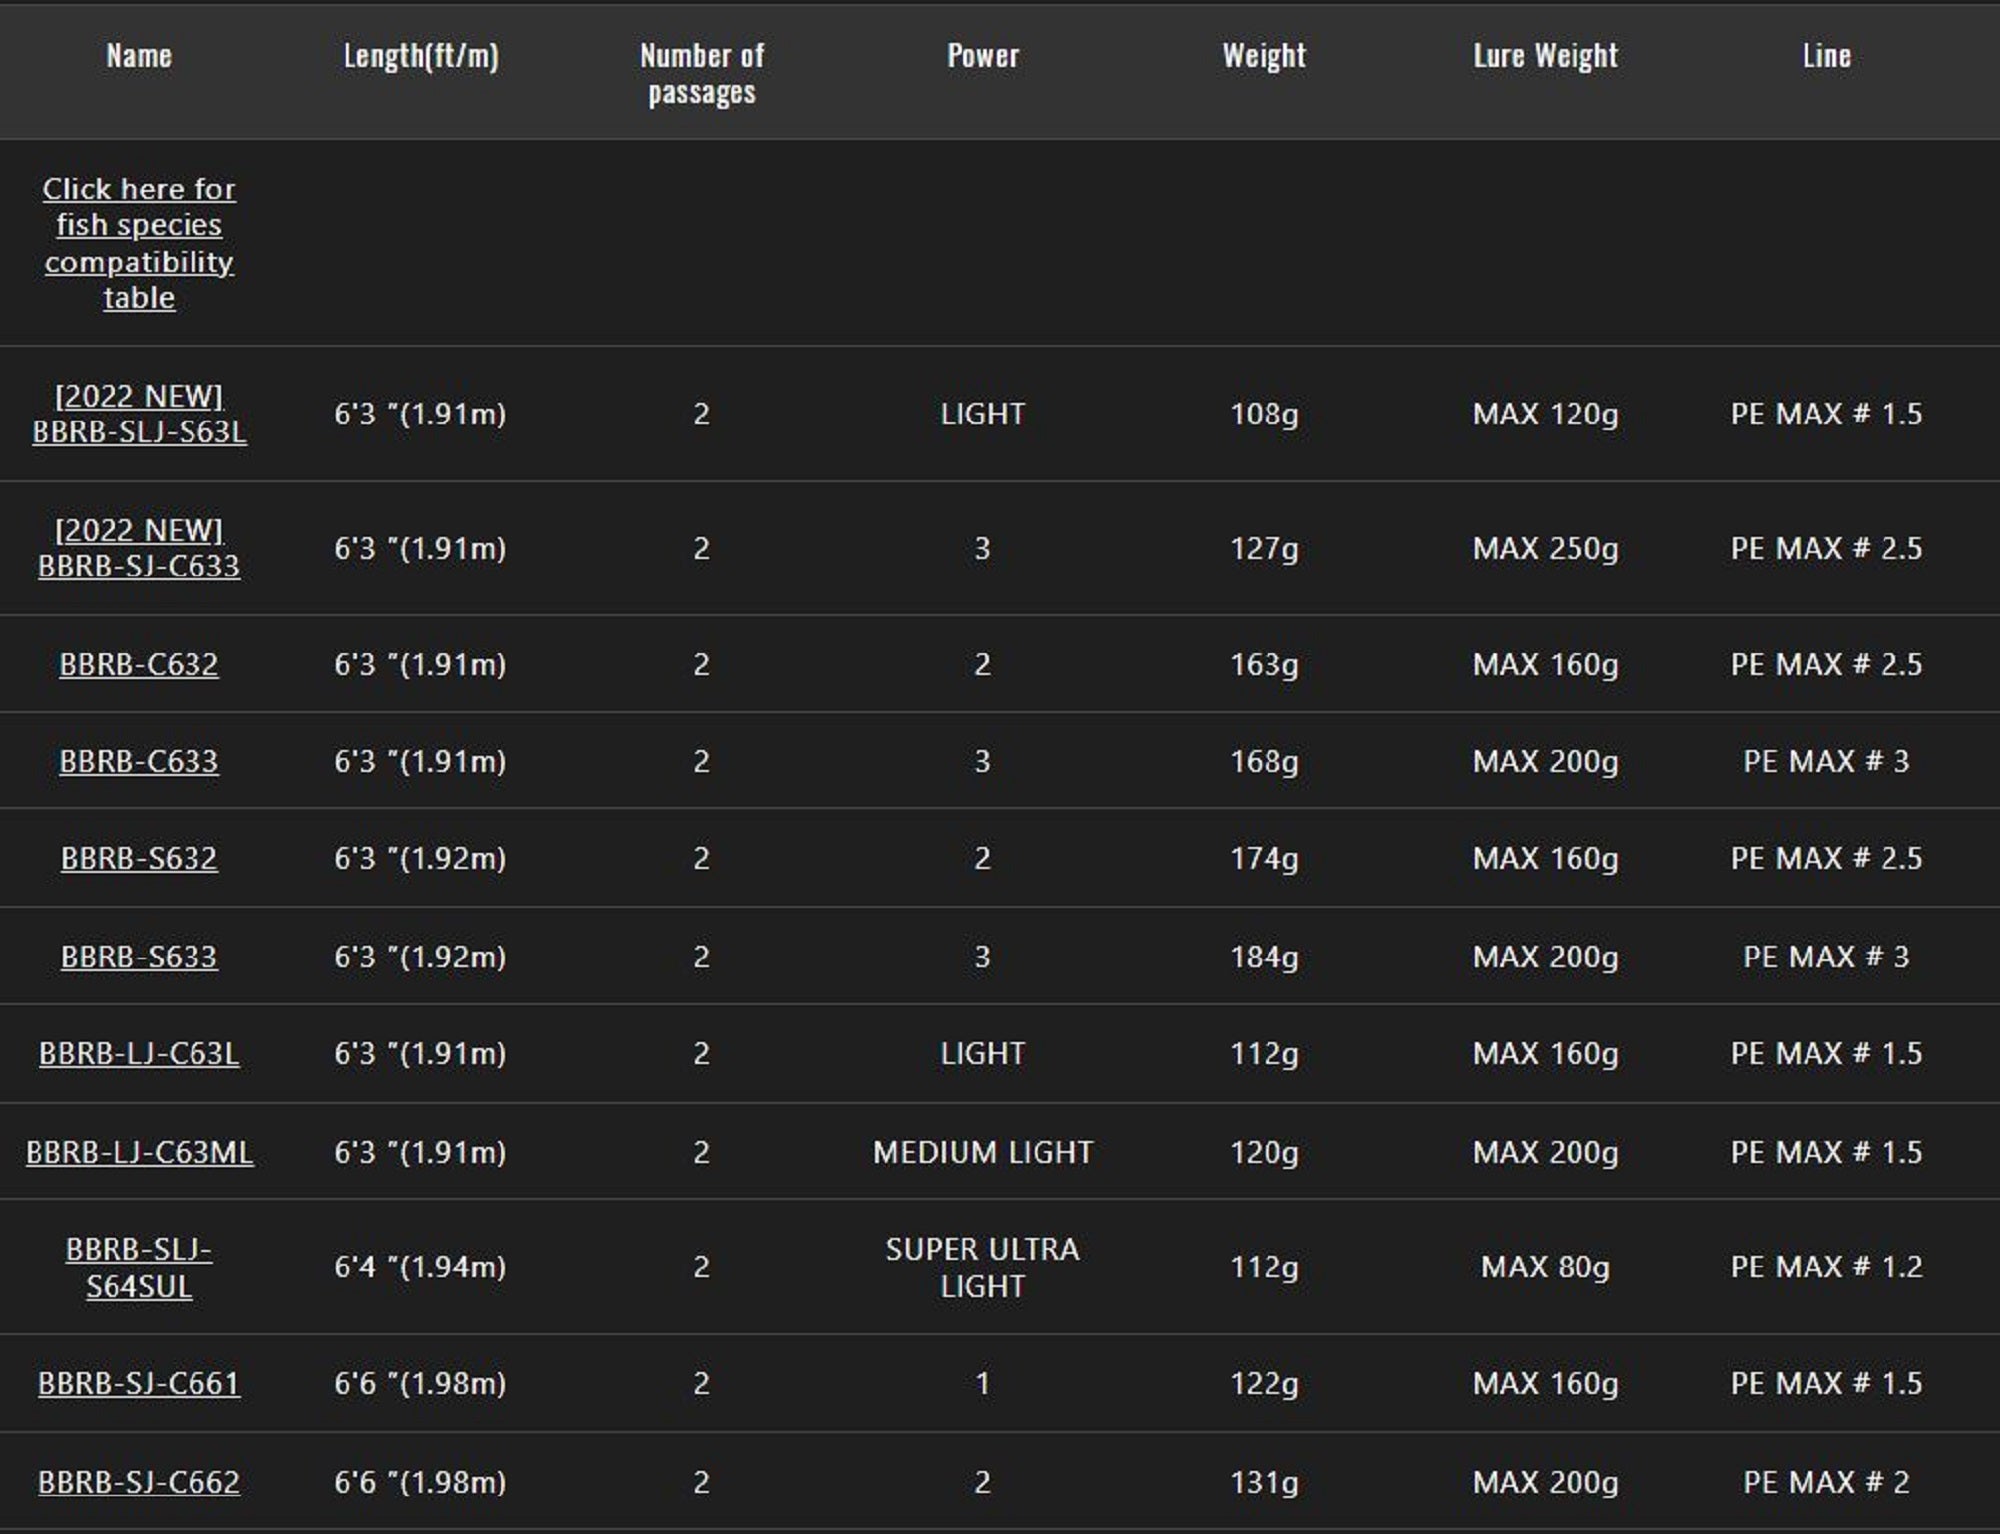This screenshot has height=1534, width=2000.
Task: Open the BBRB-LJ-C63ML rod link
Action: point(139,1152)
